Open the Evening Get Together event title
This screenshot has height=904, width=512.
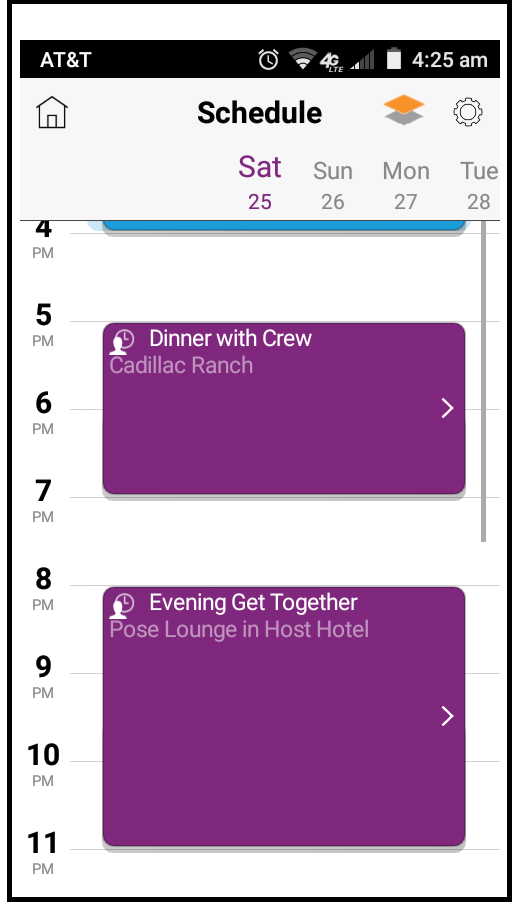[253, 603]
